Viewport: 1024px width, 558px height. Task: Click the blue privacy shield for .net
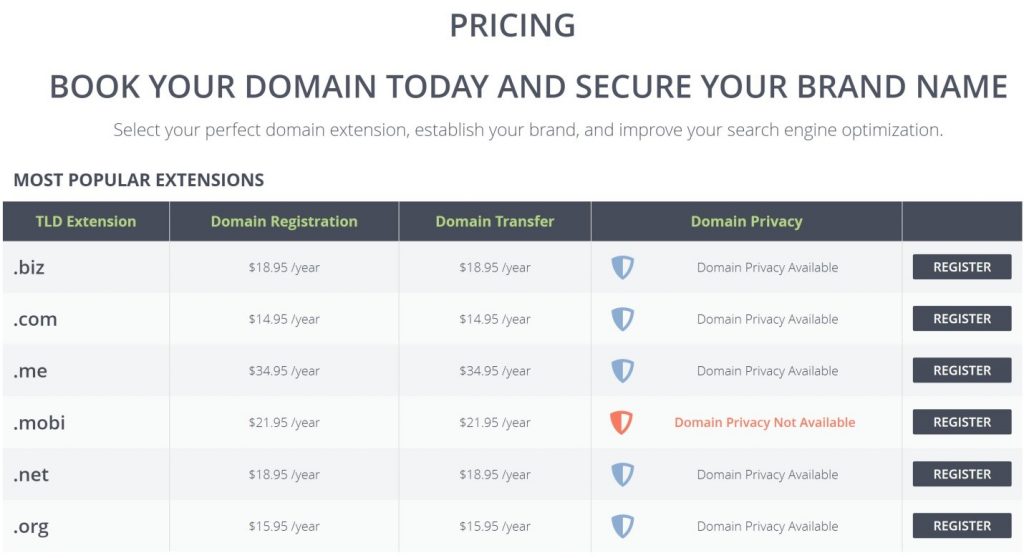[622, 474]
